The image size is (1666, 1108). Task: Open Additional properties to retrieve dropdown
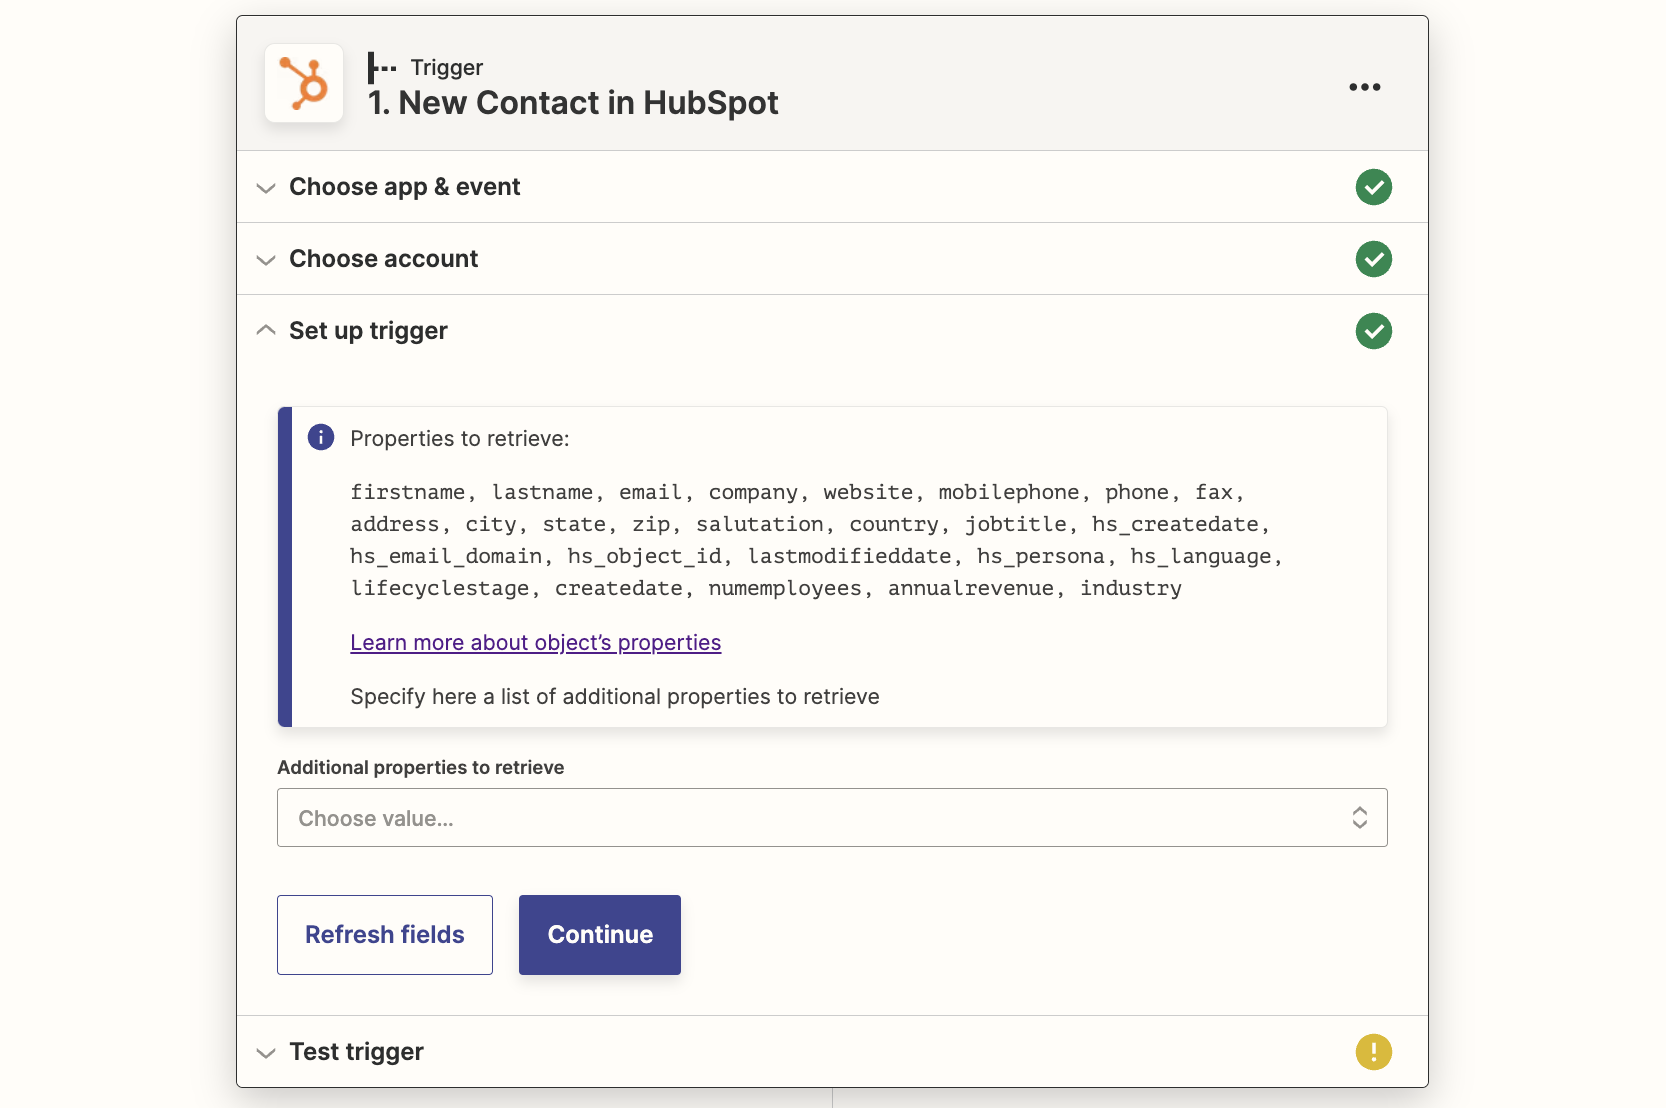coord(820,818)
